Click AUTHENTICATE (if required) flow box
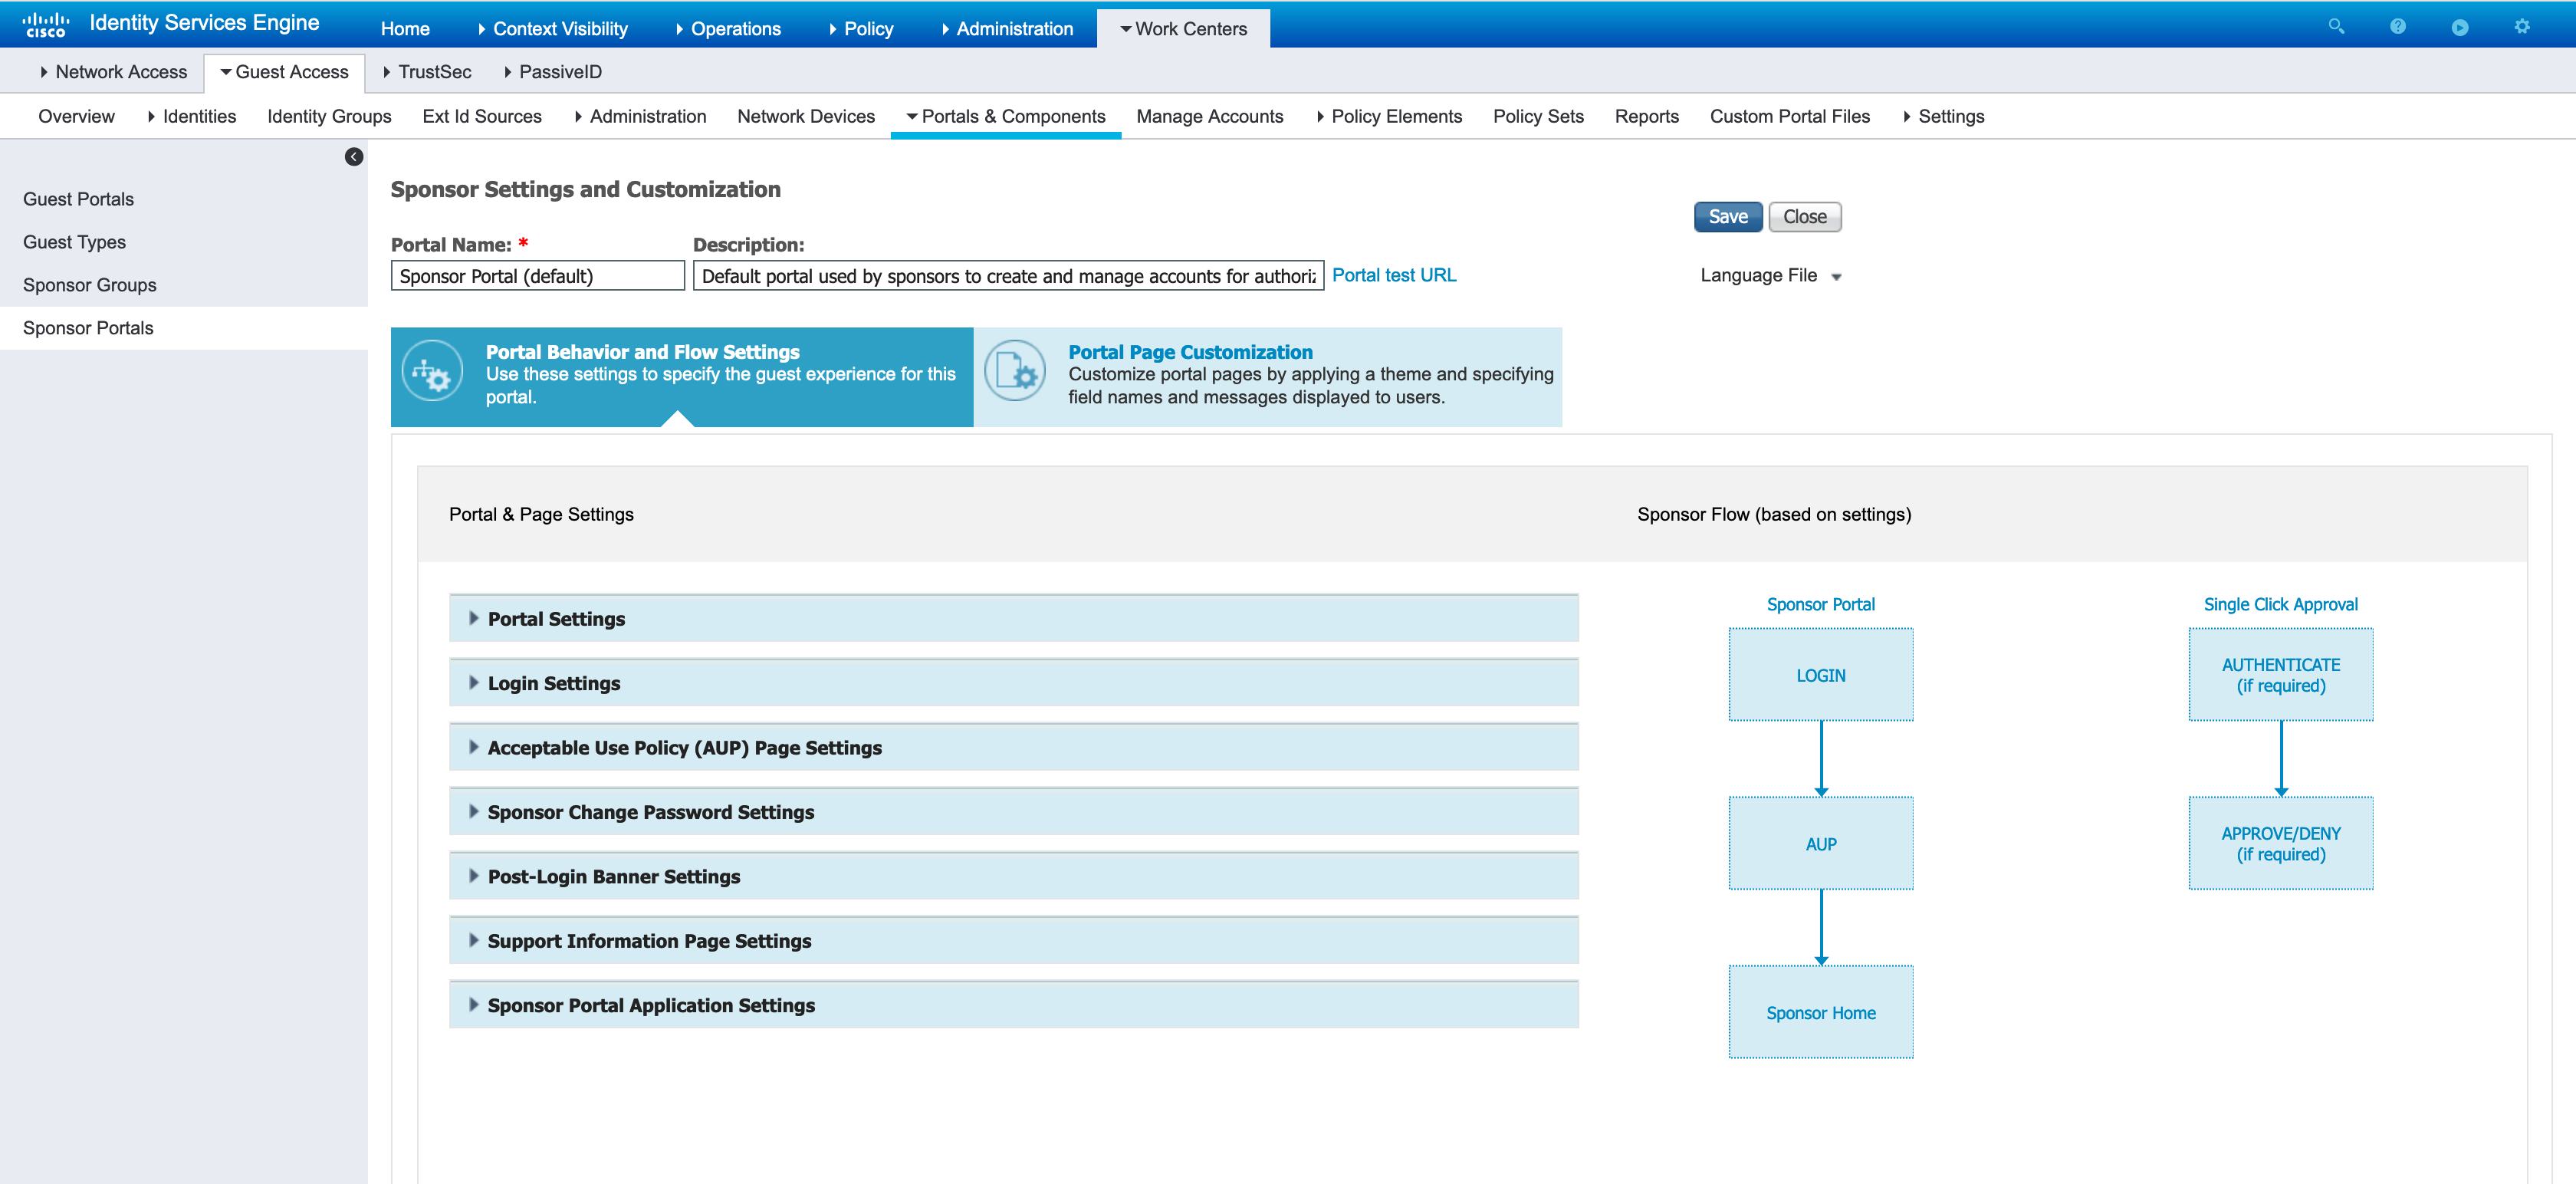 tap(2281, 675)
